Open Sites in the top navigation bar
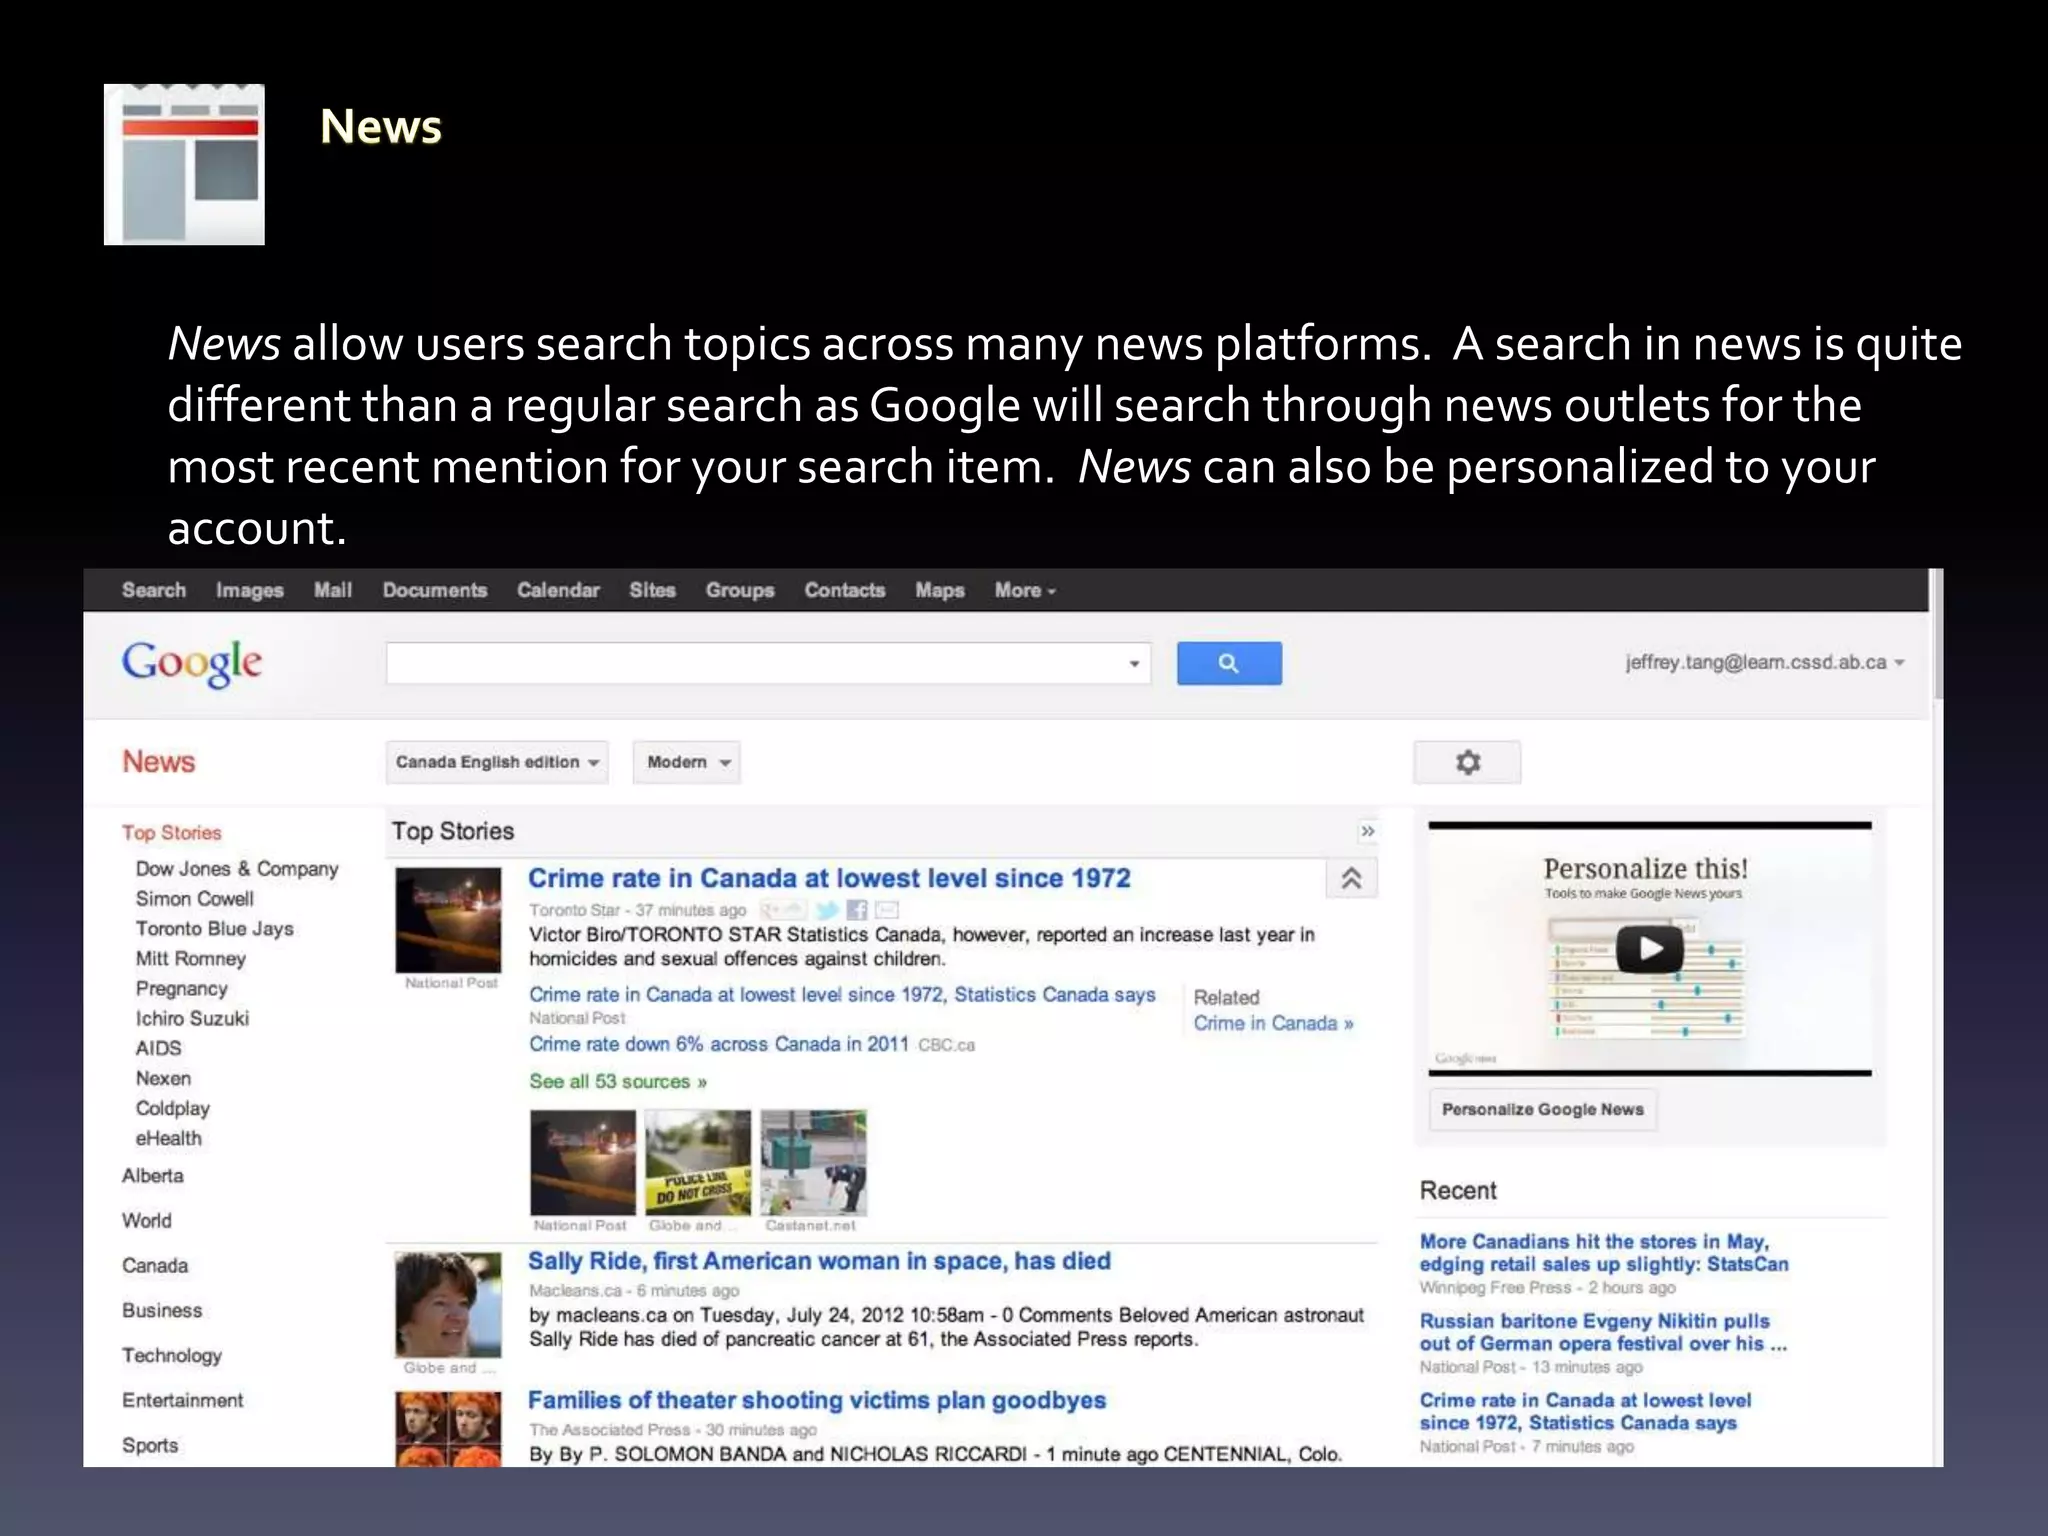Image resolution: width=2048 pixels, height=1536 pixels. [x=652, y=590]
